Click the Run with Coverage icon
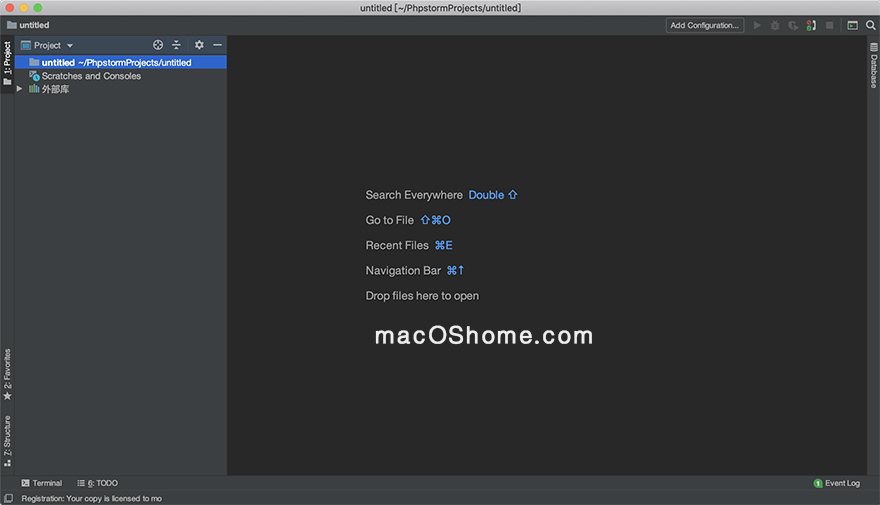Image resolution: width=880 pixels, height=505 pixels. (x=793, y=25)
